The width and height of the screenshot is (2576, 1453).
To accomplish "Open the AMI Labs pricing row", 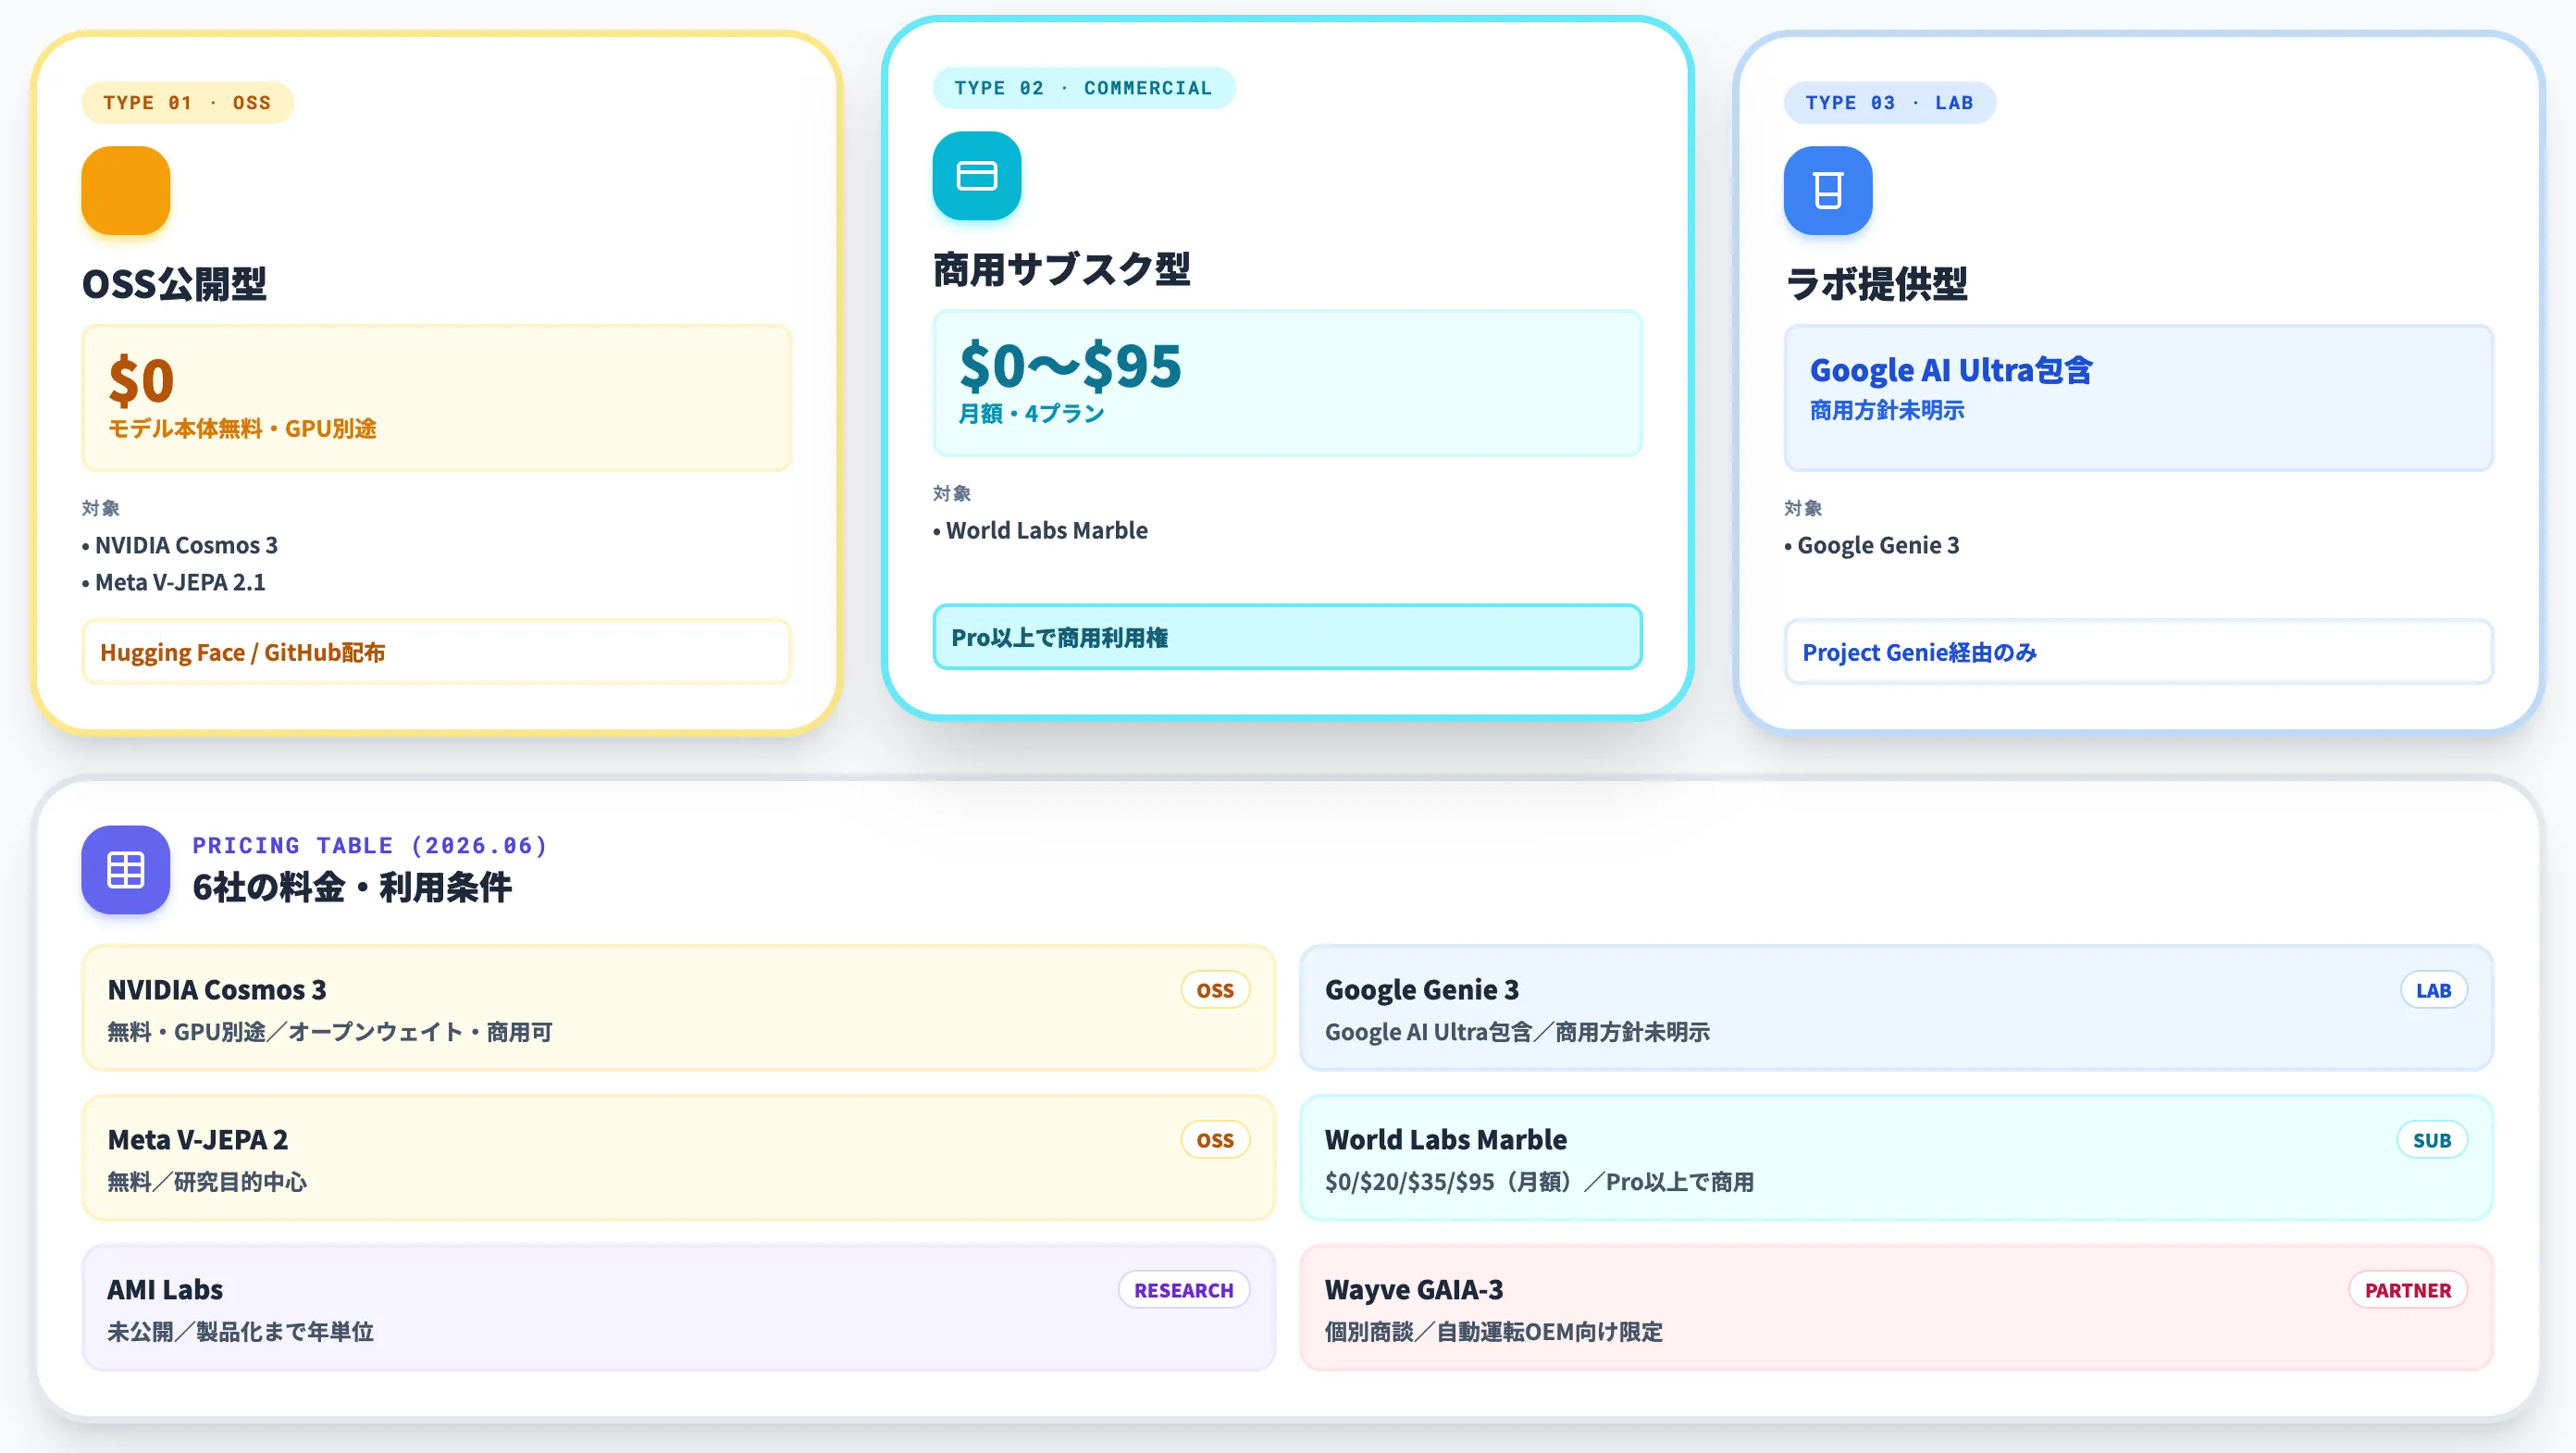I will point(679,1308).
